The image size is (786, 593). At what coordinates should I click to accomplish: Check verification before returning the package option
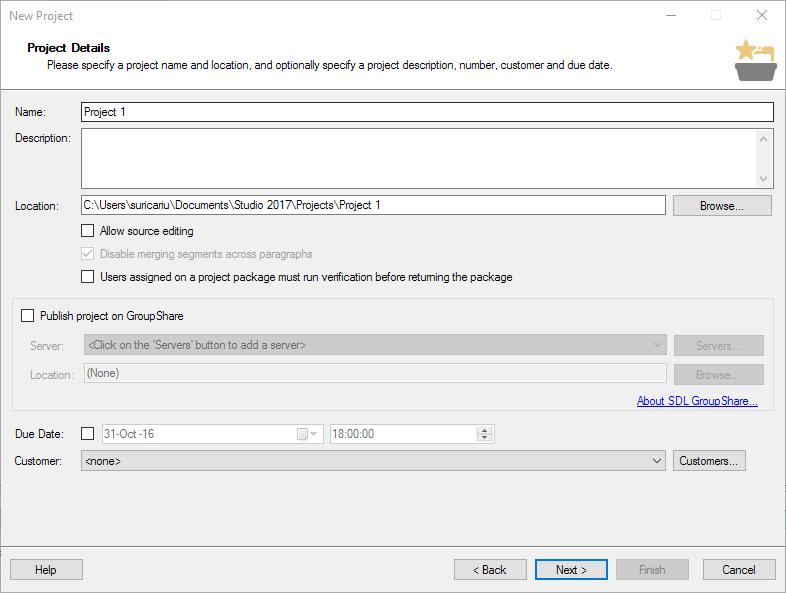[x=88, y=277]
